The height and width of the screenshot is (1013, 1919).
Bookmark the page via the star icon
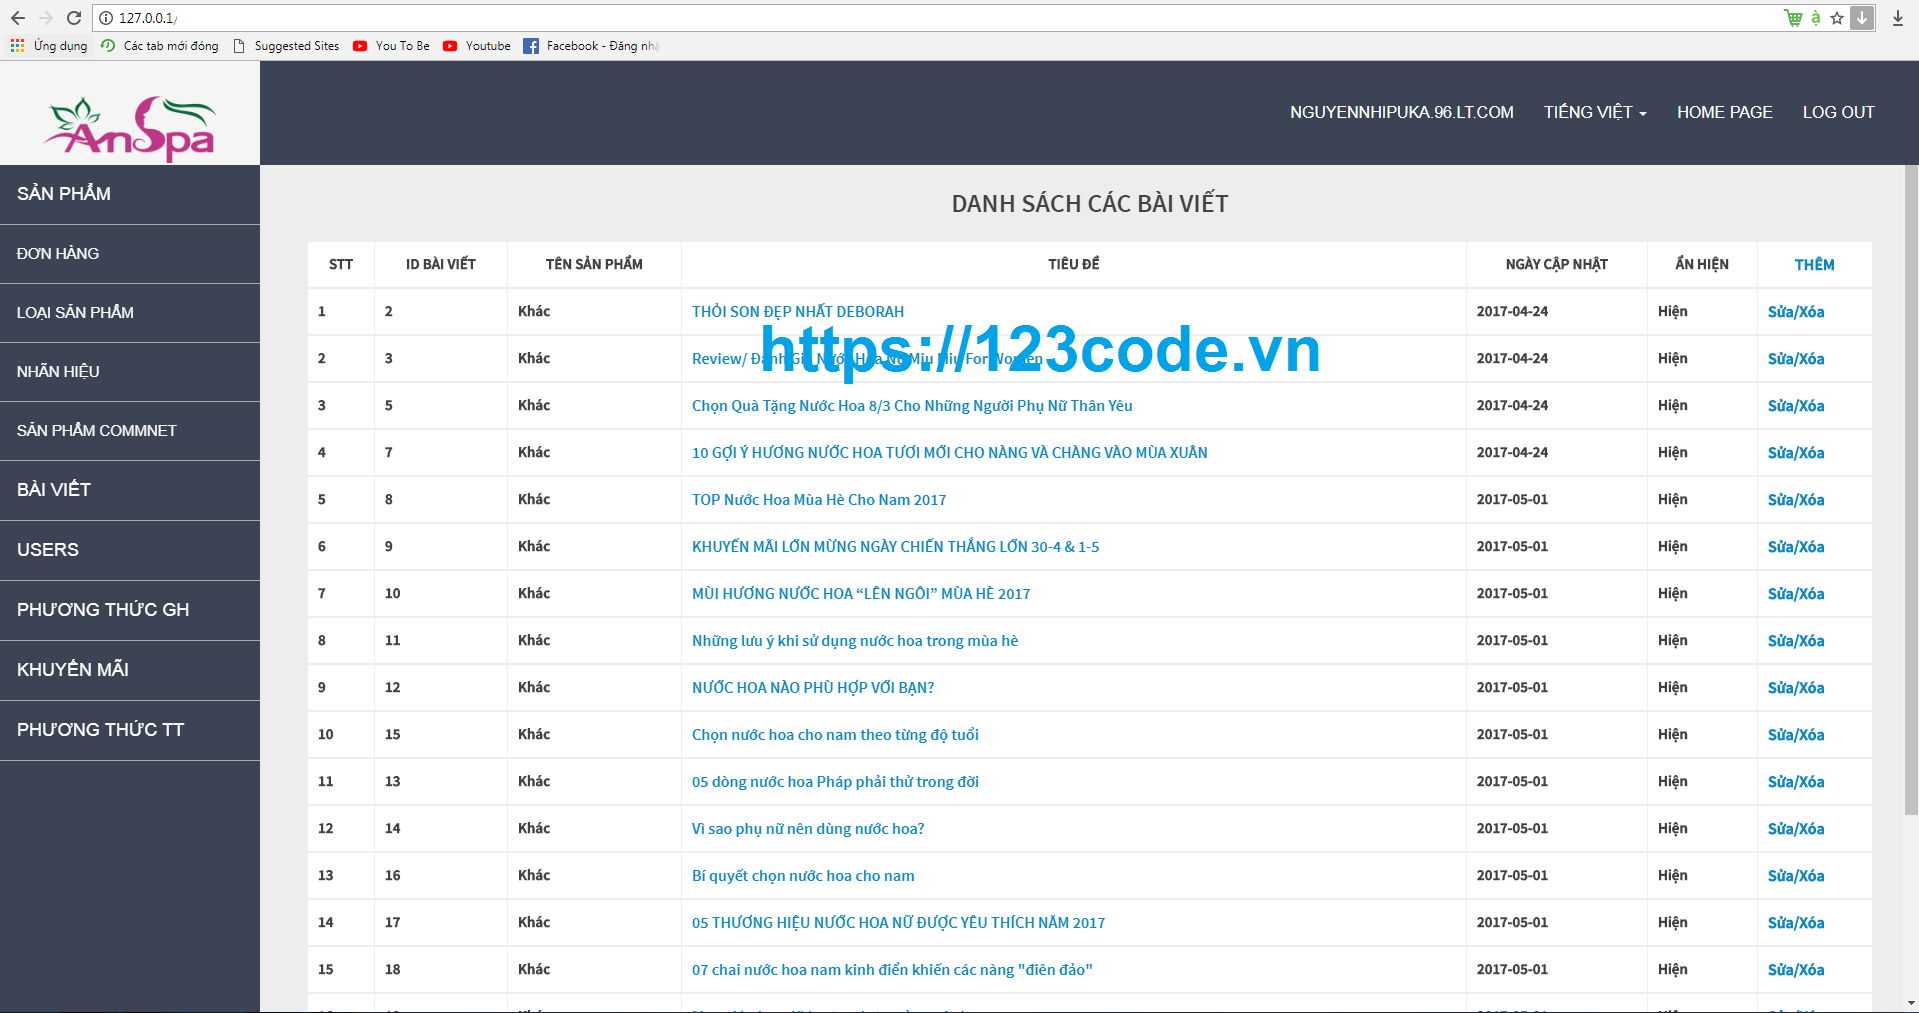(x=1838, y=17)
